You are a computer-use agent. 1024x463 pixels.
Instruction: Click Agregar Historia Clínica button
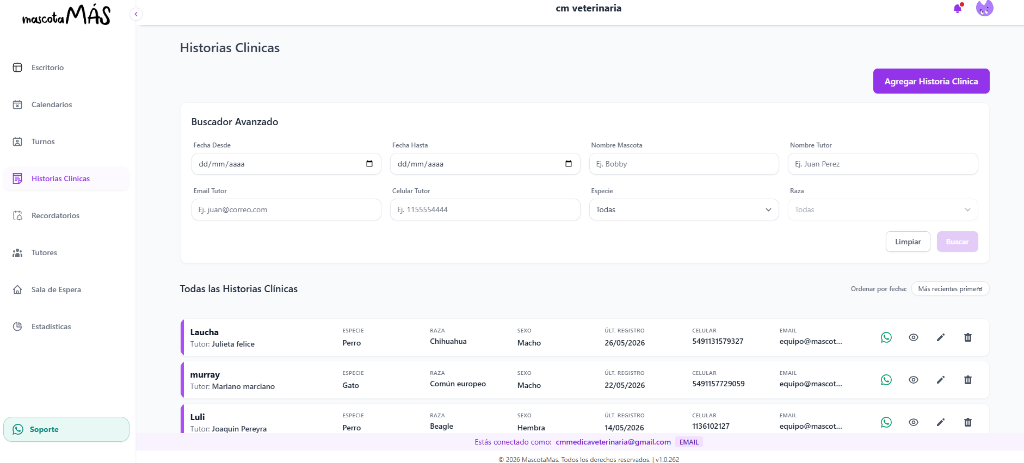[x=931, y=82]
